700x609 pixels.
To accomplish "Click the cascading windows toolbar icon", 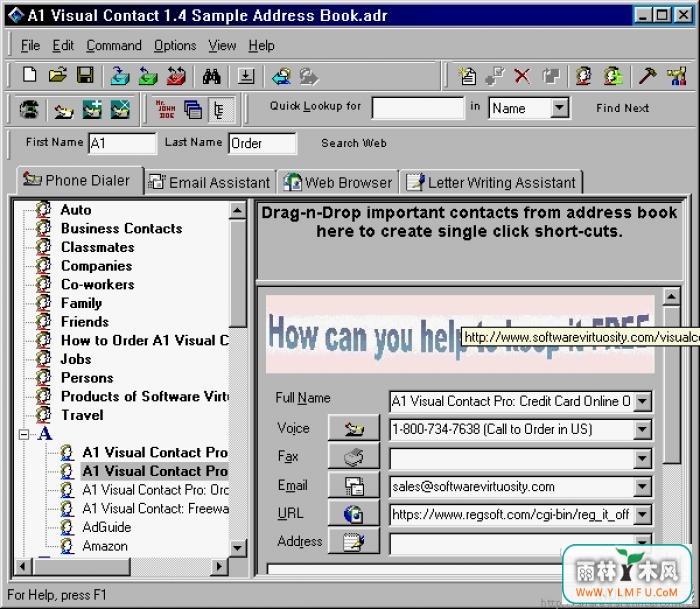I will point(193,109).
